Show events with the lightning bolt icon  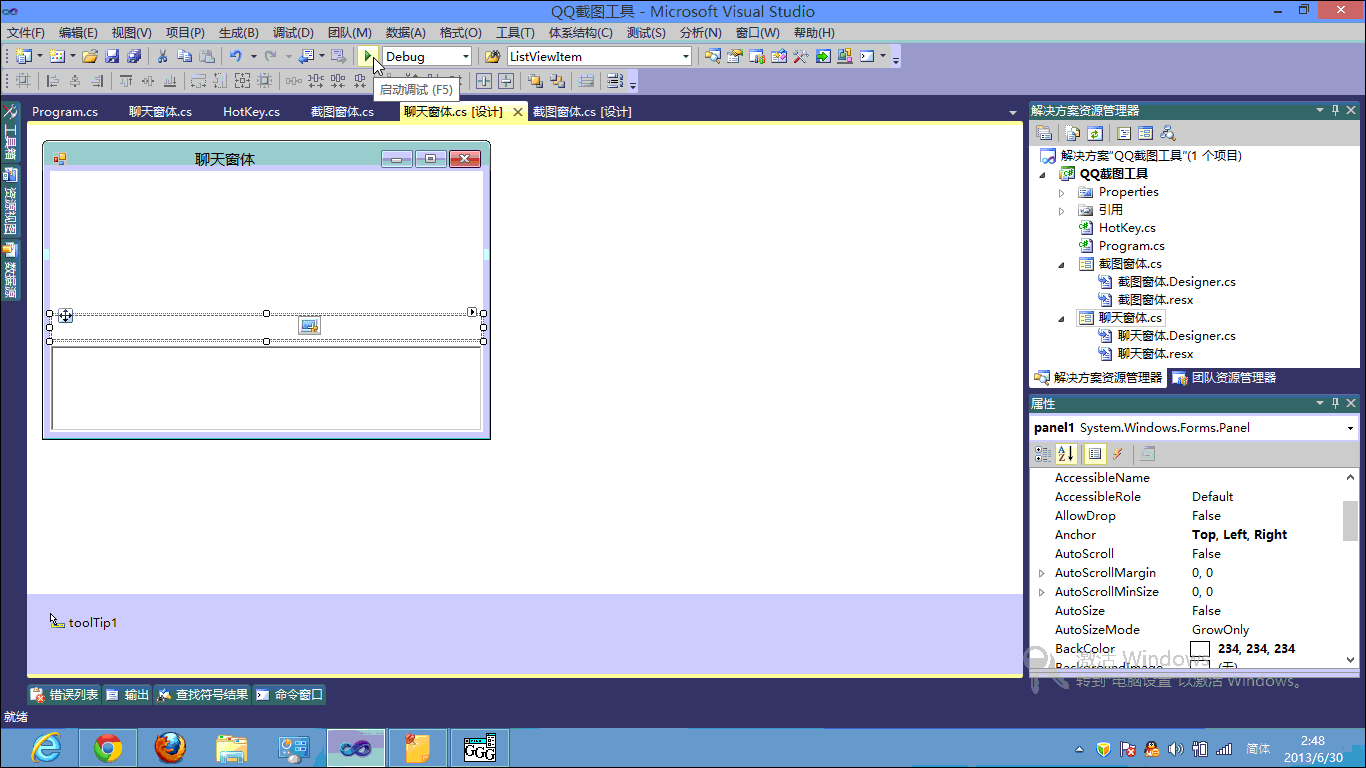click(x=1118, y=454)
